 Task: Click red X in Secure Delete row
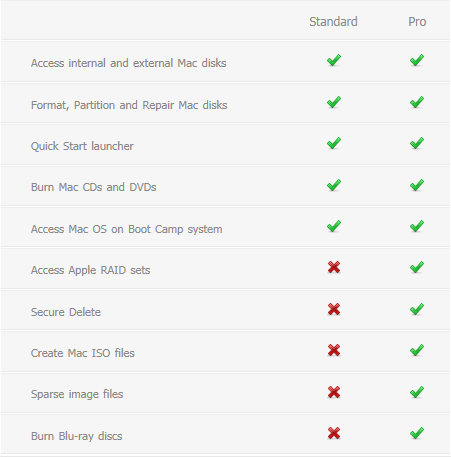click(334, 309)
